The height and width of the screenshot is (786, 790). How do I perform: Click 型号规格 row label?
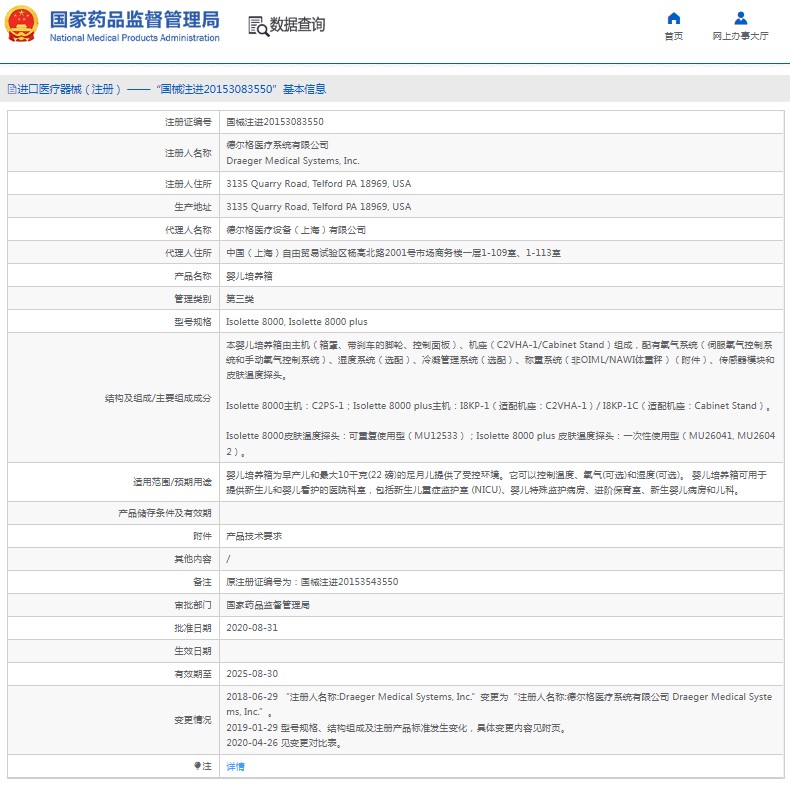coord(192,322)
